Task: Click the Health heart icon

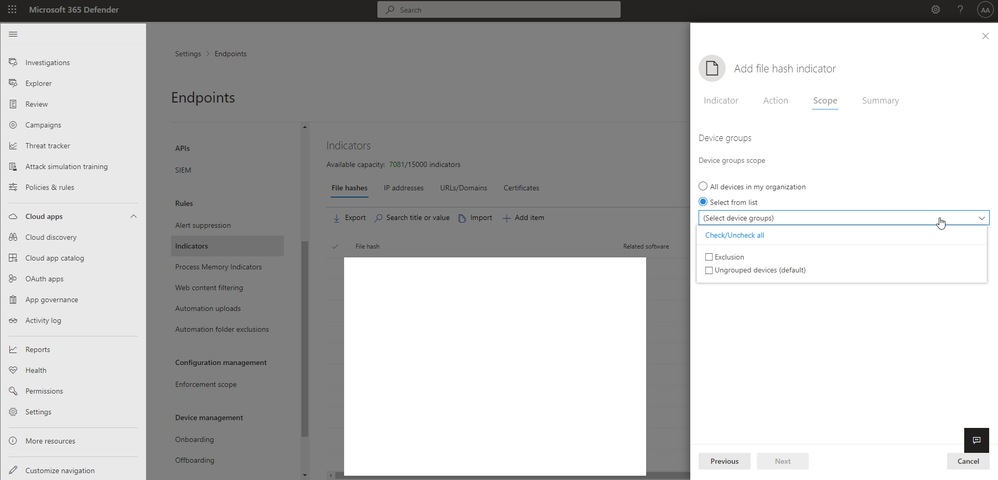Action: 13,371
